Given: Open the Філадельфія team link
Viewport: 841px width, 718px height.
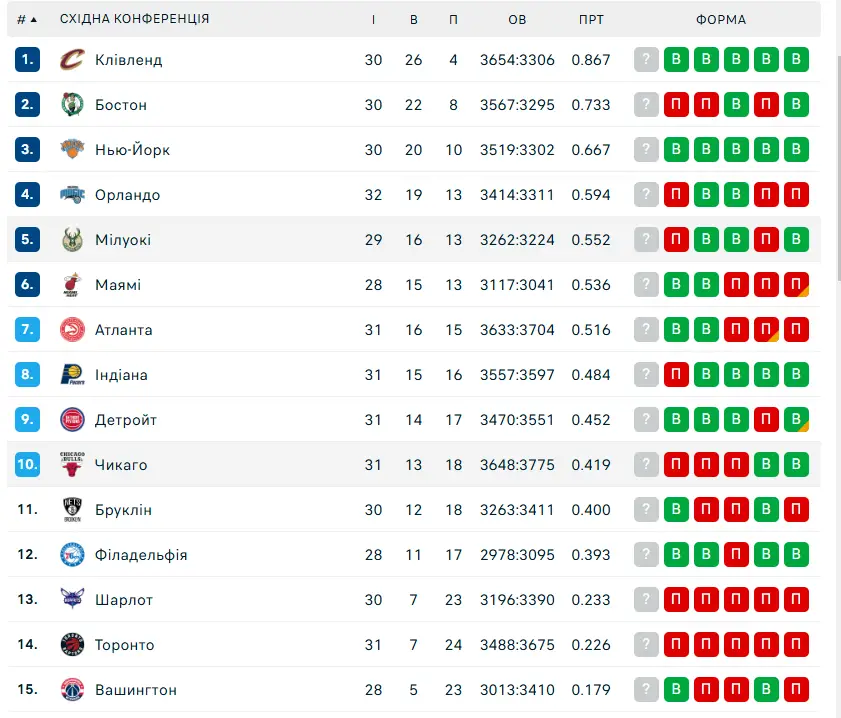Looking at the screenshot, I should (141, 554).
